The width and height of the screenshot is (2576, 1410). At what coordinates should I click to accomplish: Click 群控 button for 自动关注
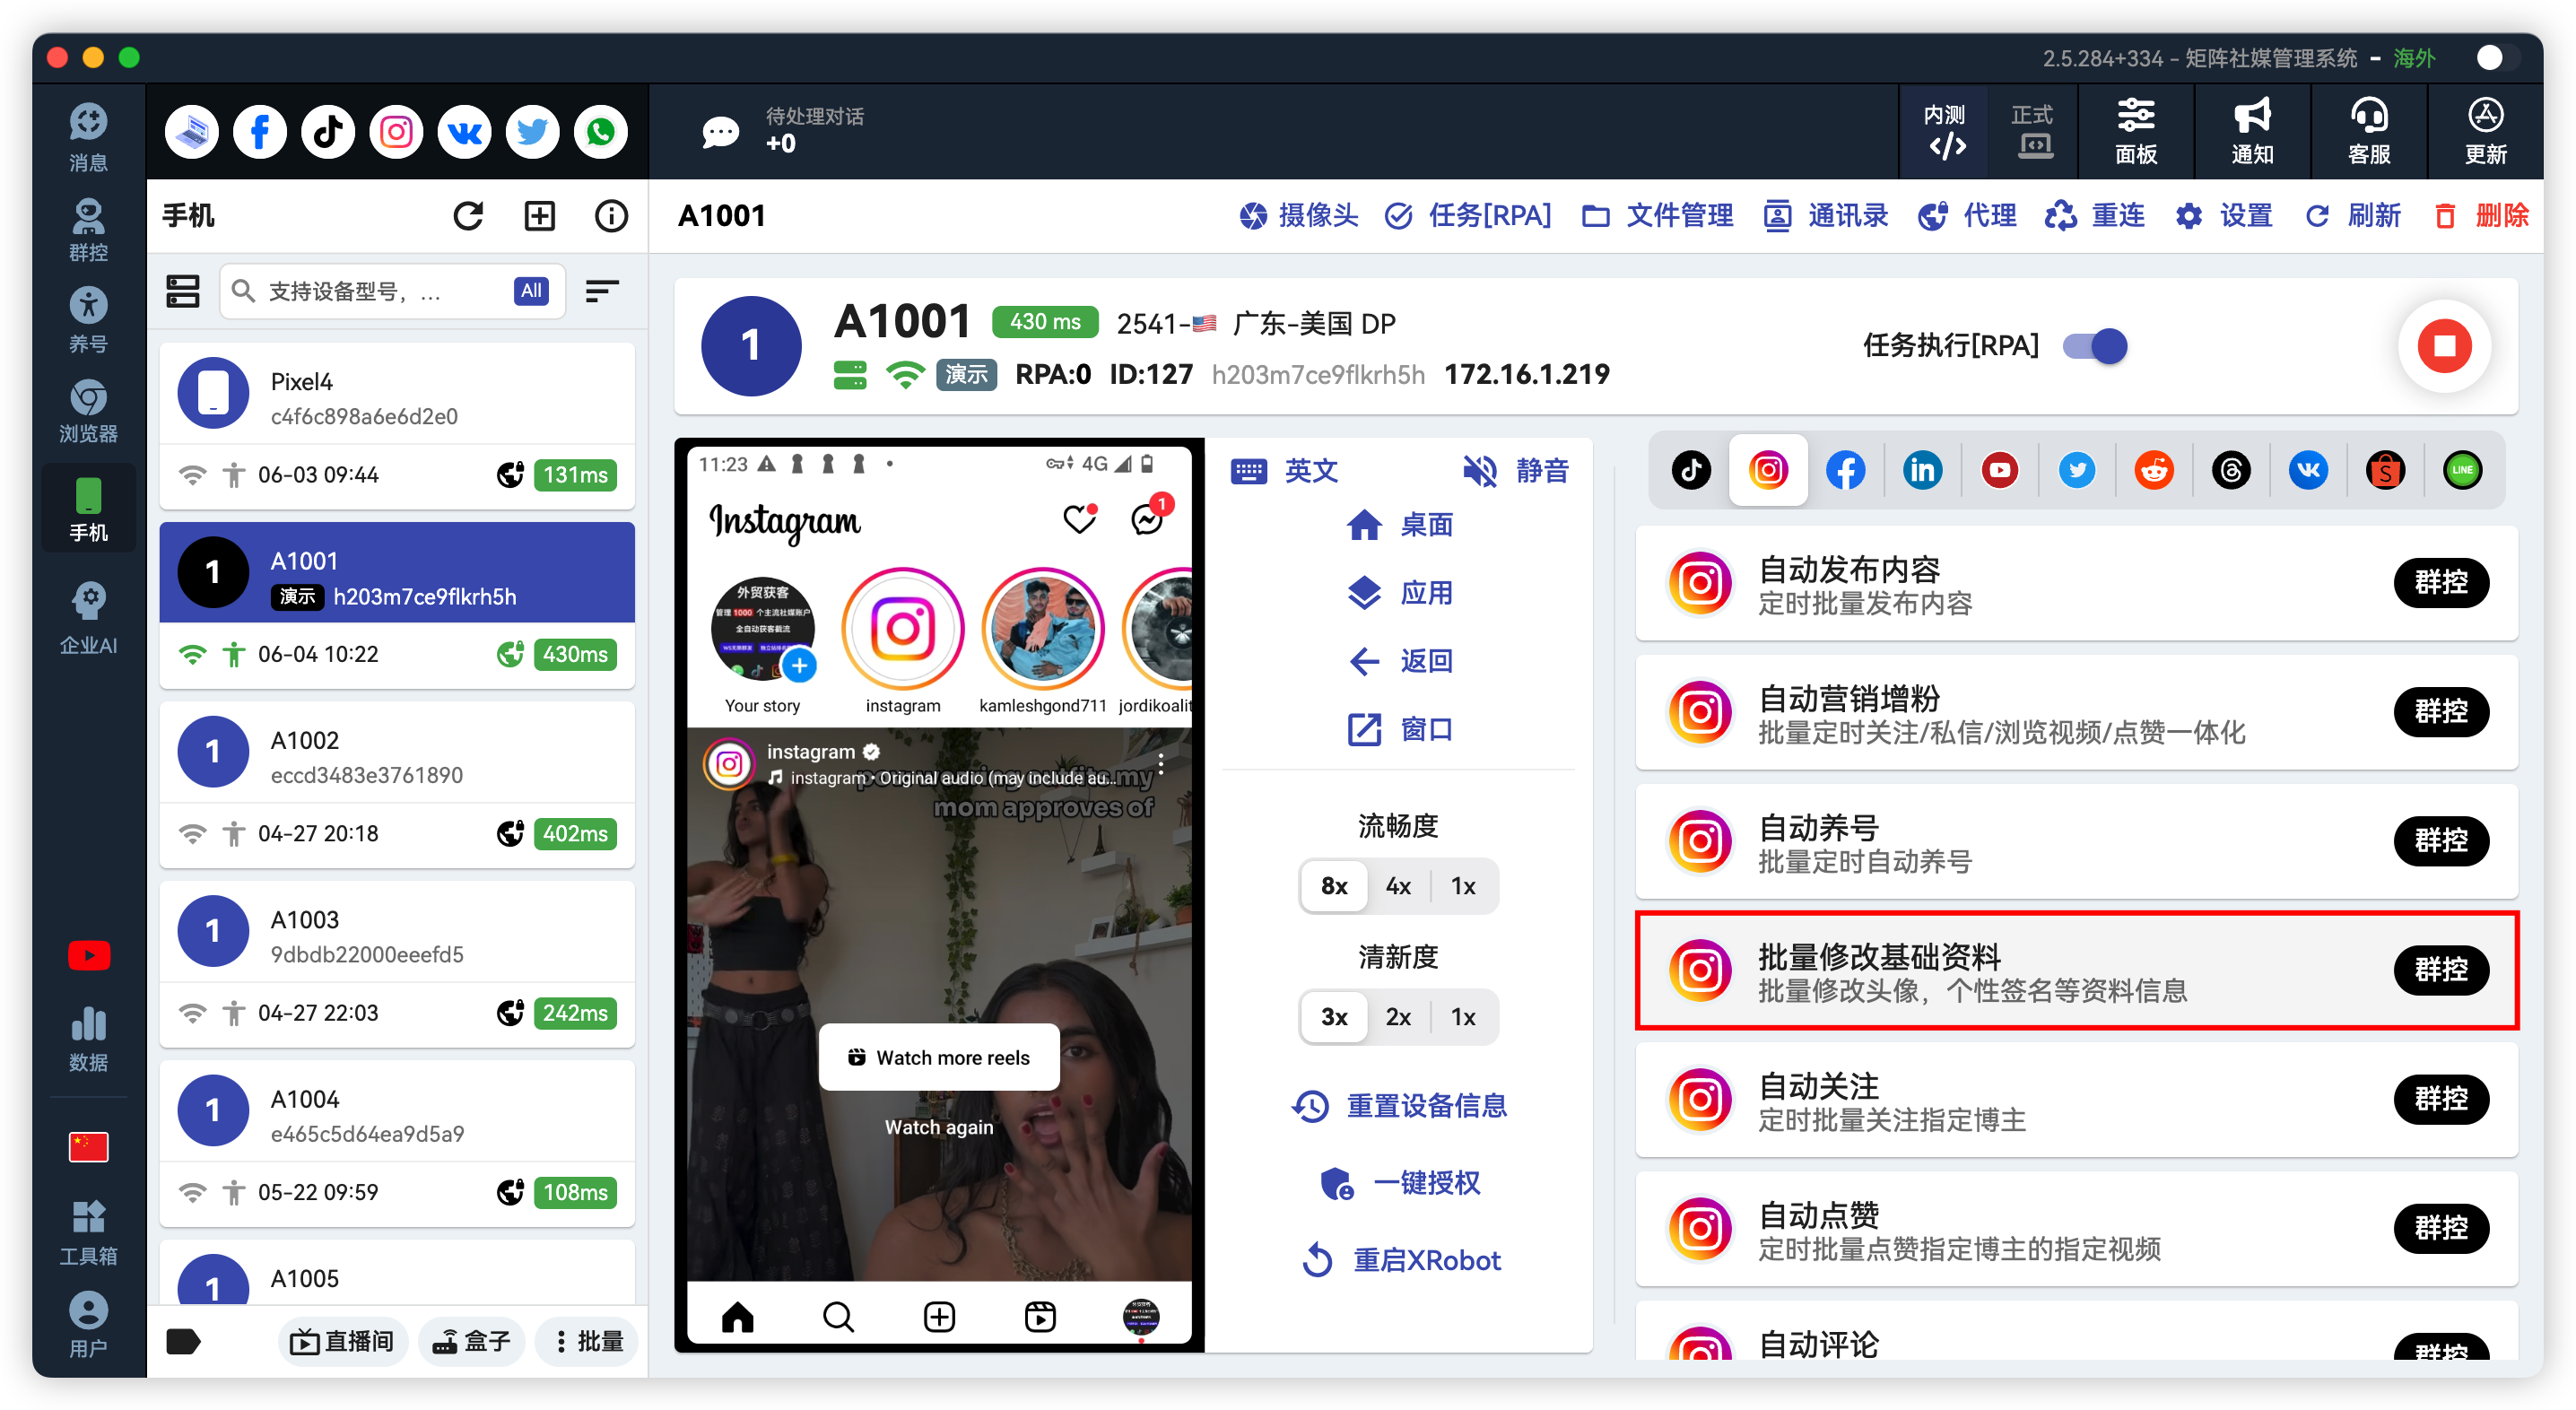(x=2441, y=1099)
